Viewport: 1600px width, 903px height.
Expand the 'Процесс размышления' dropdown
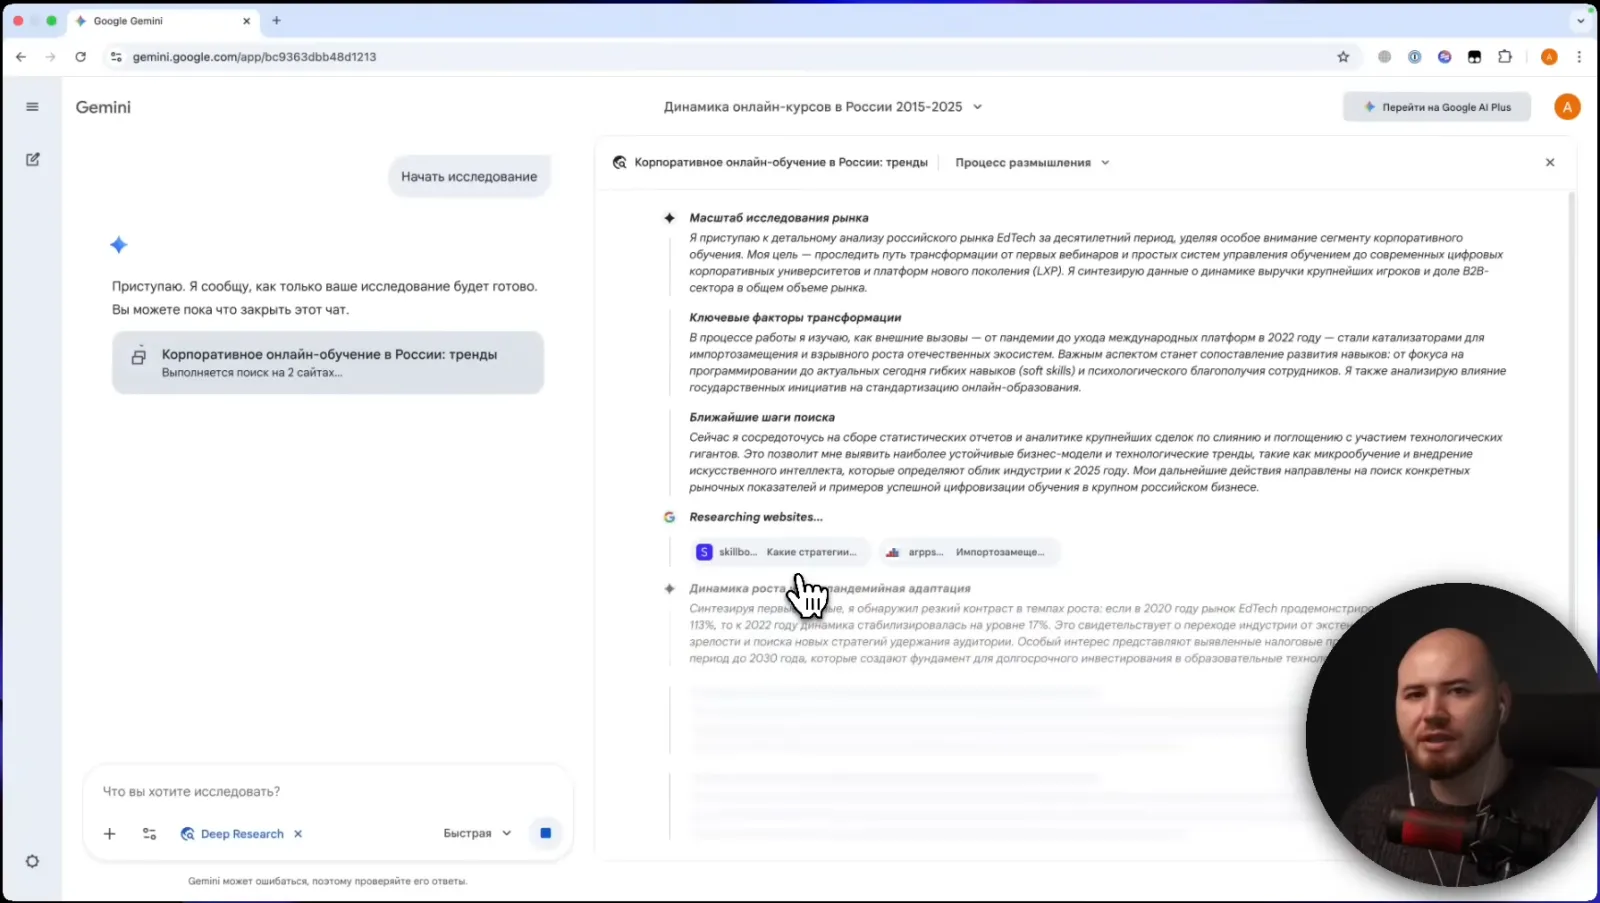click(x=1032, y=162)
